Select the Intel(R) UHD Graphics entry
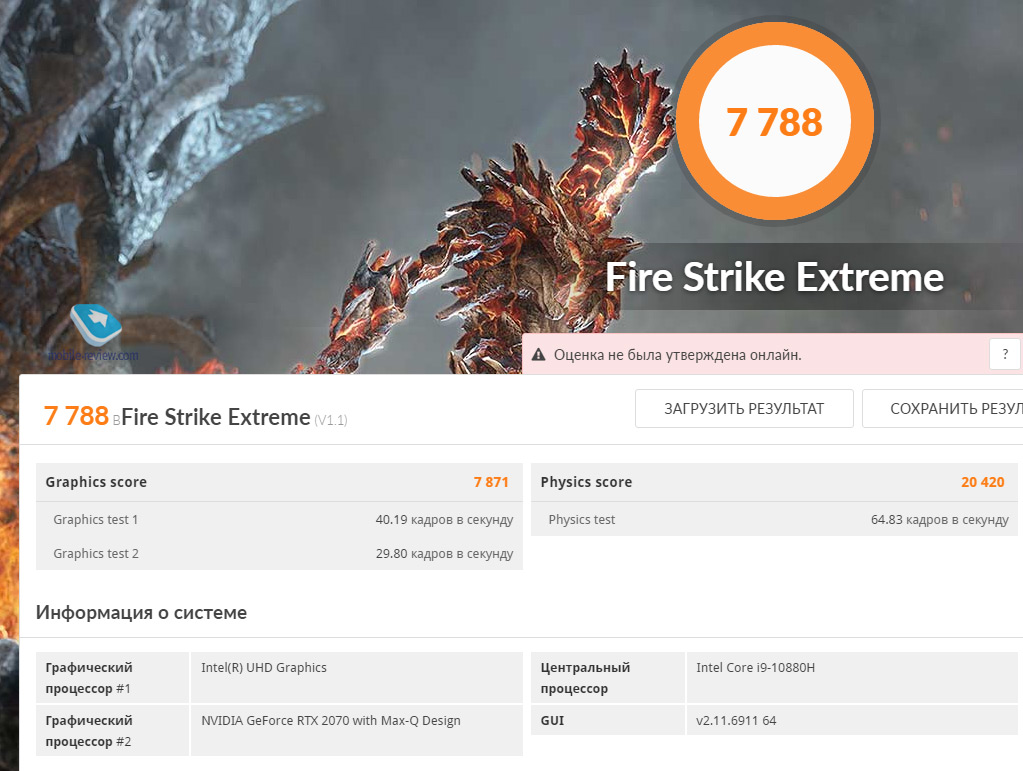 coord(264,667)
